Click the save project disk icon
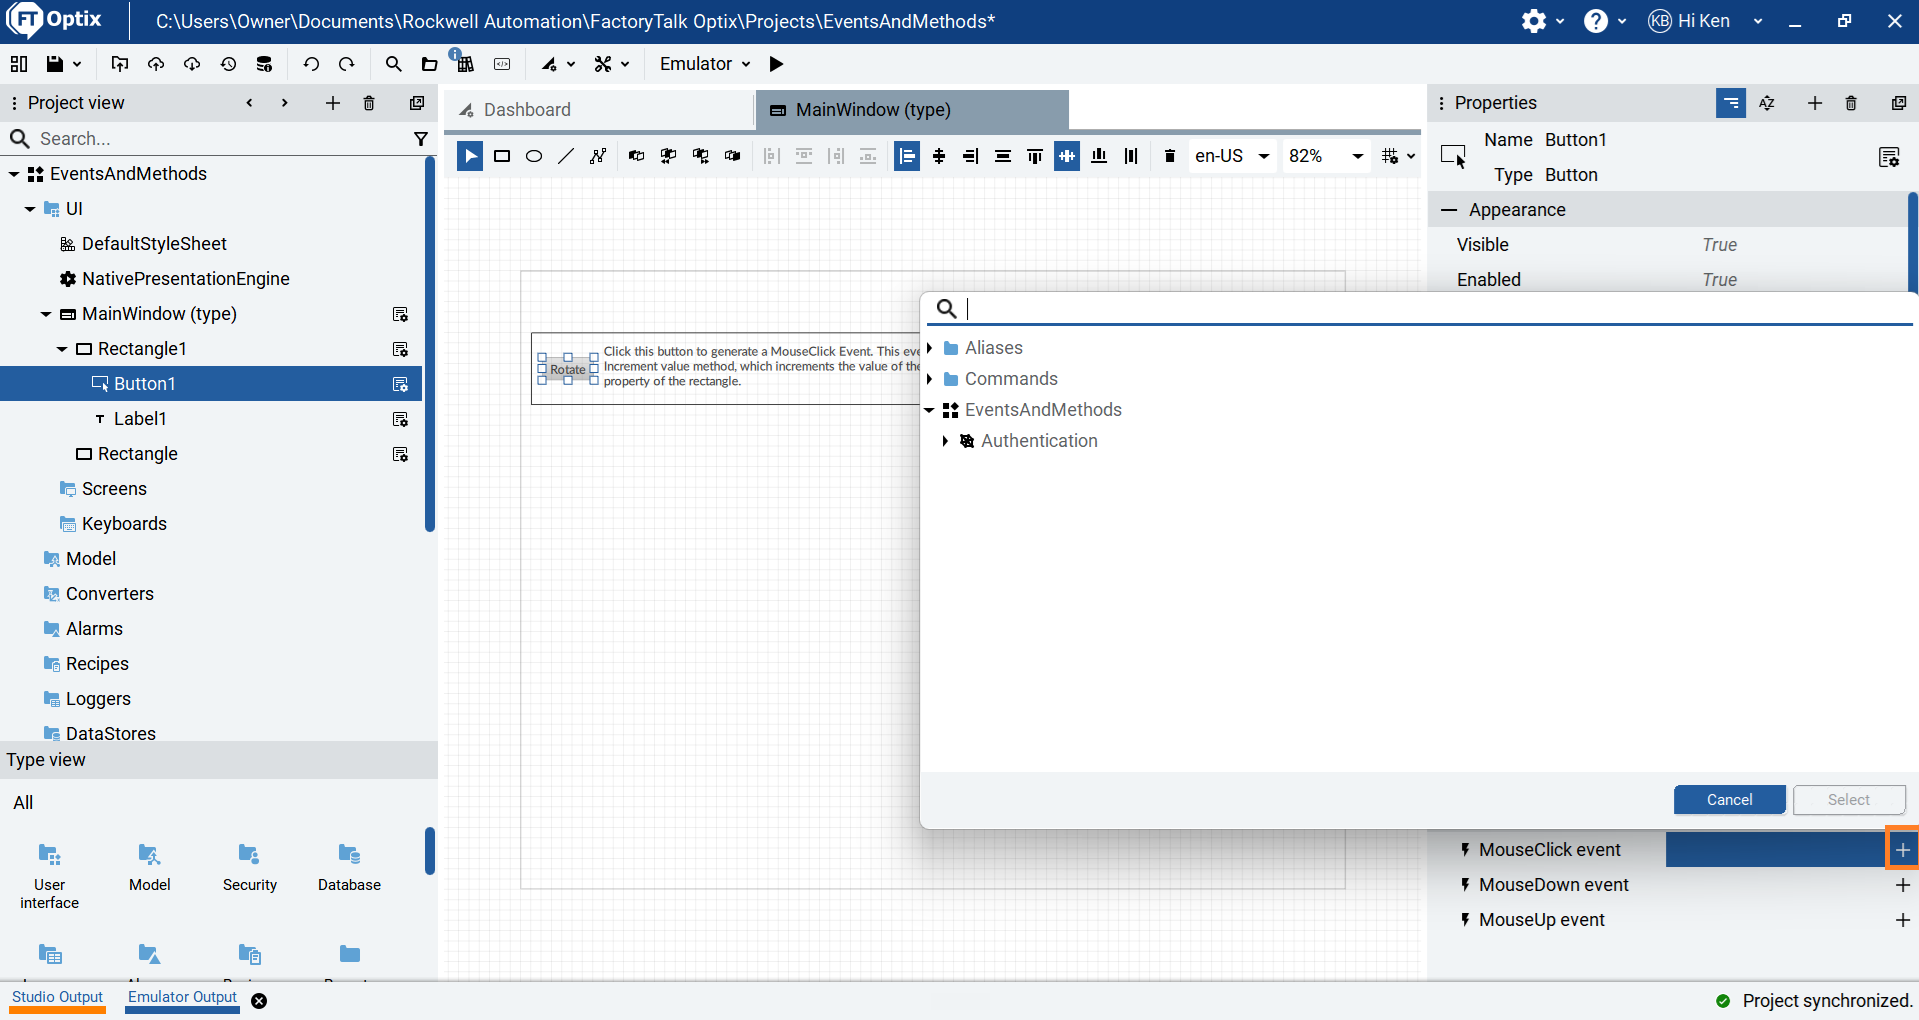The image size is (1919, 1020). point(55,64)
